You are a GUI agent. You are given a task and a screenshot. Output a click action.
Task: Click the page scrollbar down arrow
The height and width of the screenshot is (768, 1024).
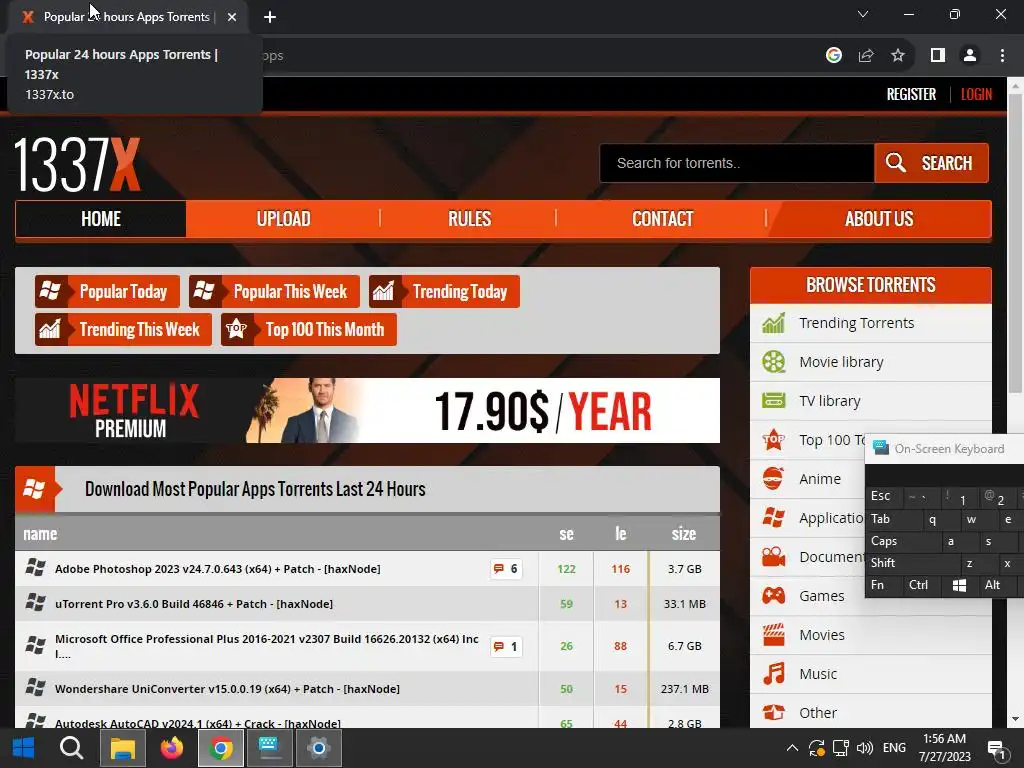click(1015, 719)
